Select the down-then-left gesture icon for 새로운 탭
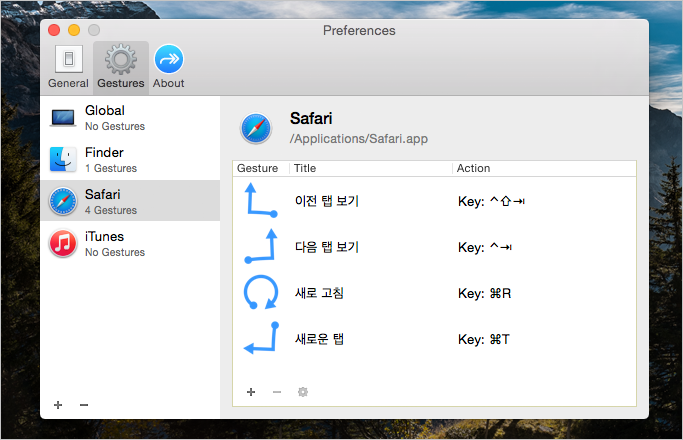This screenshot has width=683, height=440. (260, 338)
